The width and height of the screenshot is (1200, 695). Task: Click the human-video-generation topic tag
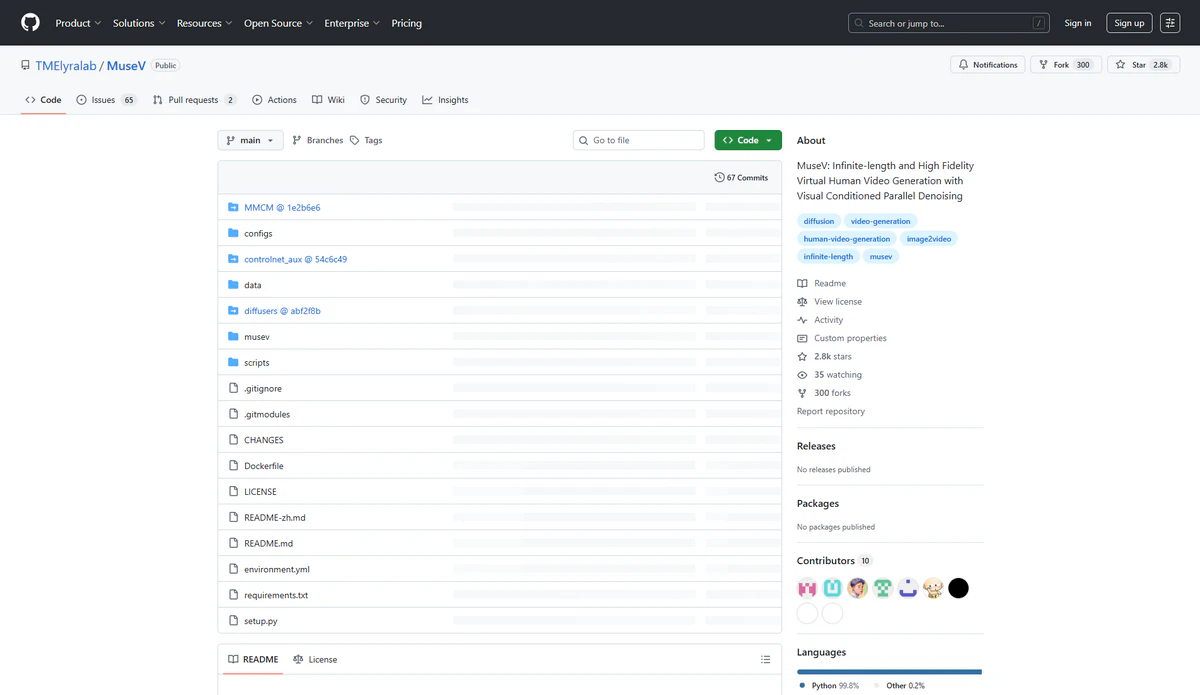pyautogui.click(x=846, y=239)
